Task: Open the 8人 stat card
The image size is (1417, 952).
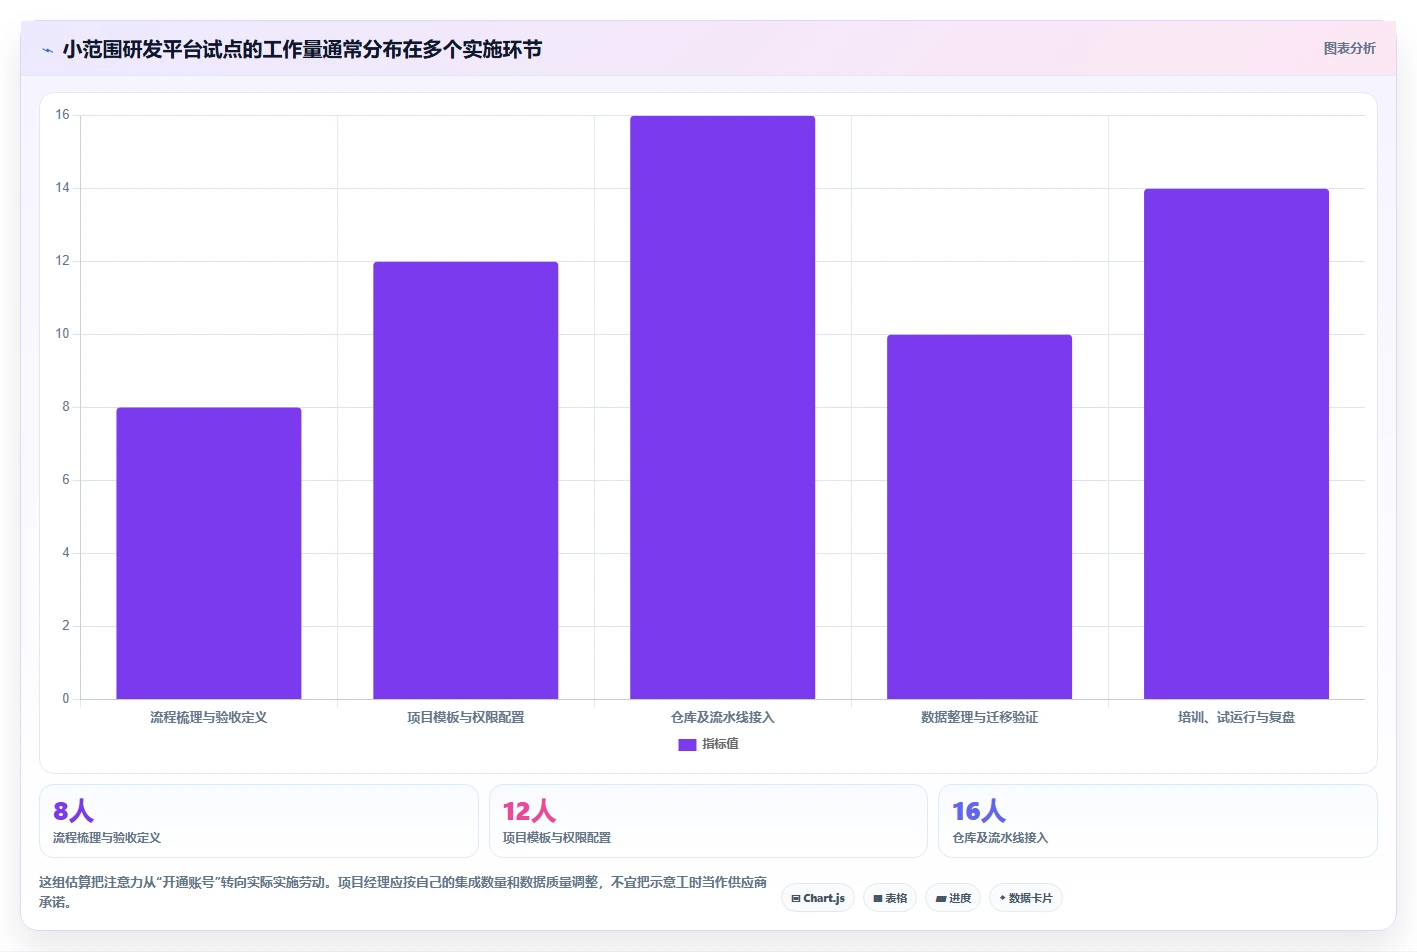Action: coord(259,821)
